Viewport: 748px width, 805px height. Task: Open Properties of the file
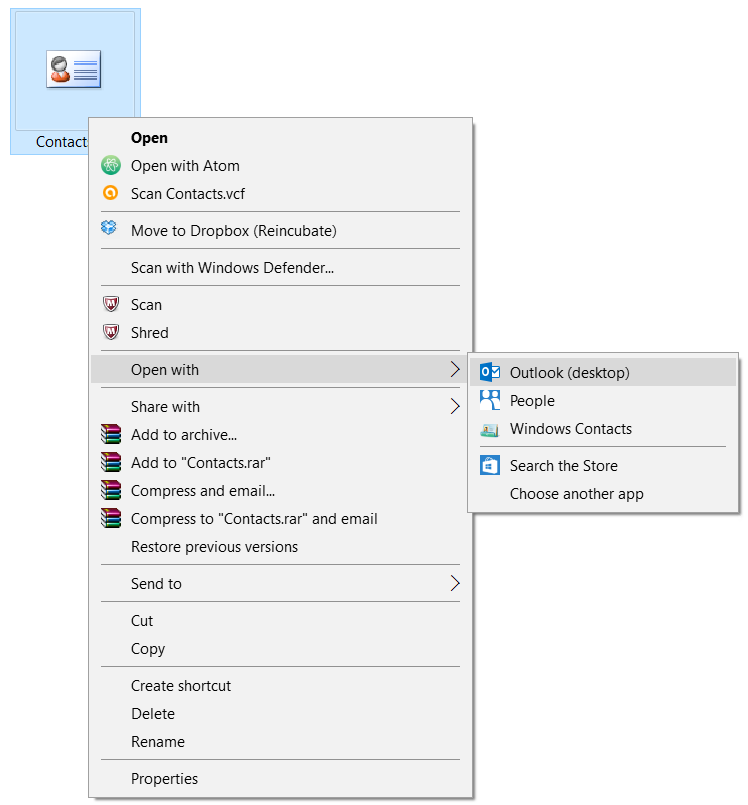pyautogui.click(x=280, y=778)
